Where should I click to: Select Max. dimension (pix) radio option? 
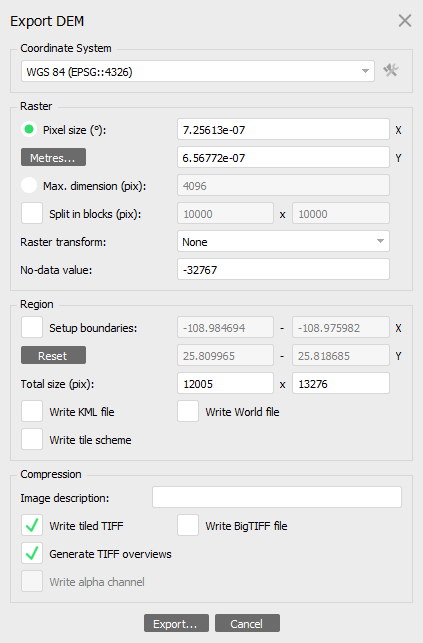[29, 185]
